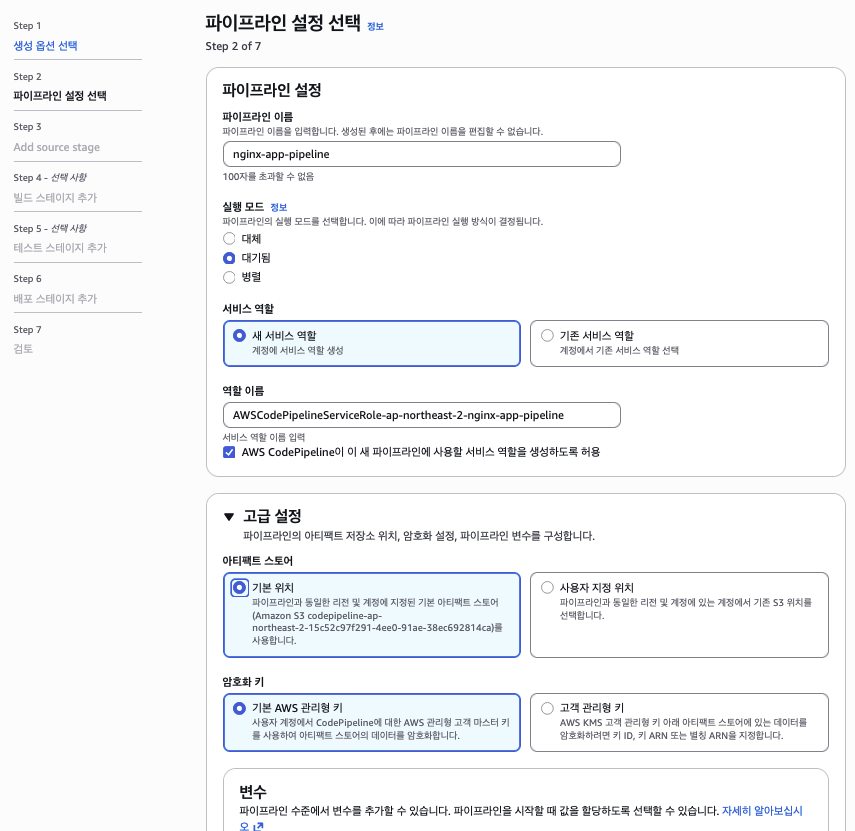
Task: Select 사용자 지정 위치 artifact store
Action: tap(547, 588)
